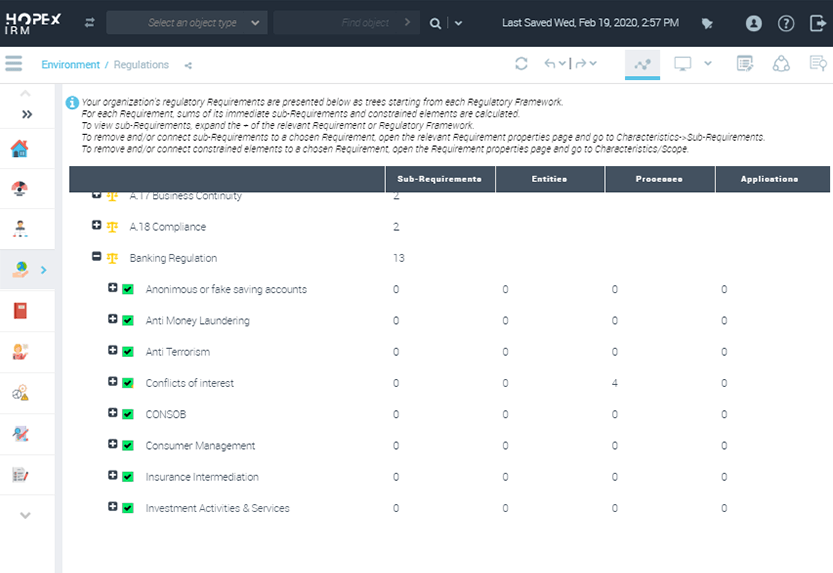Image resolution: width=833 pixels, height=573 pixels.
Task: Click the Entities column header
Action: (549, 179)
